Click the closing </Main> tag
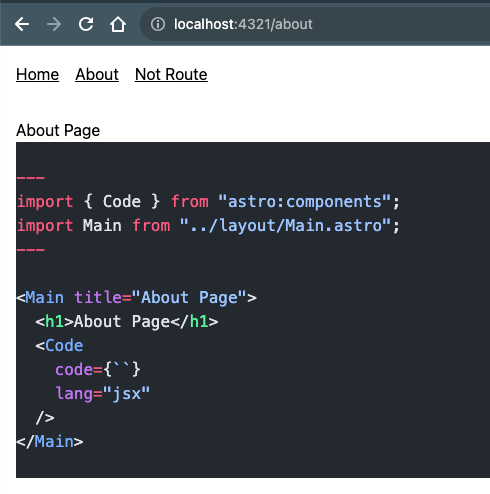 (x=50, y=442)
